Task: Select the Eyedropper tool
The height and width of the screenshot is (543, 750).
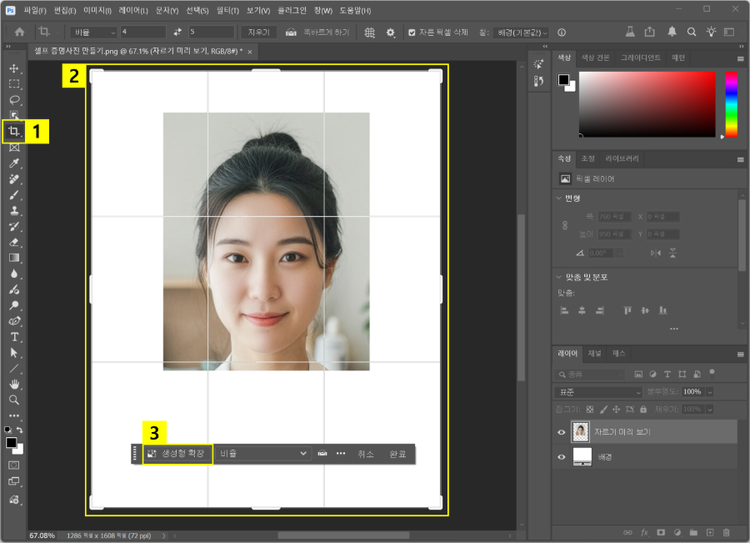Action: [x=14, y=163]
